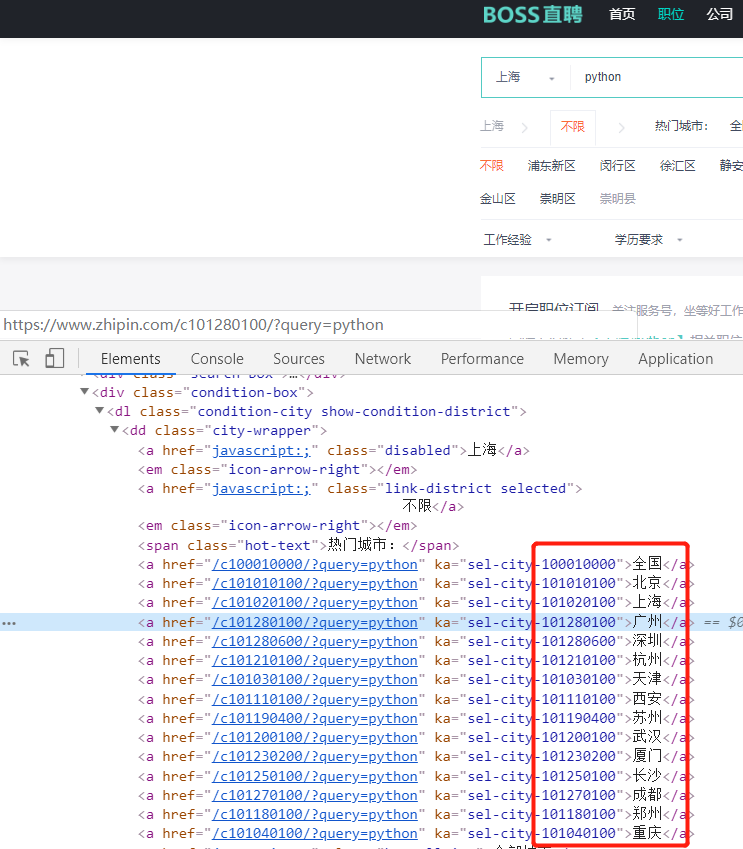Screen dimensions: 743x849
Task: Click the zhipin.com URL address field
Action: (x=318, y=325)
